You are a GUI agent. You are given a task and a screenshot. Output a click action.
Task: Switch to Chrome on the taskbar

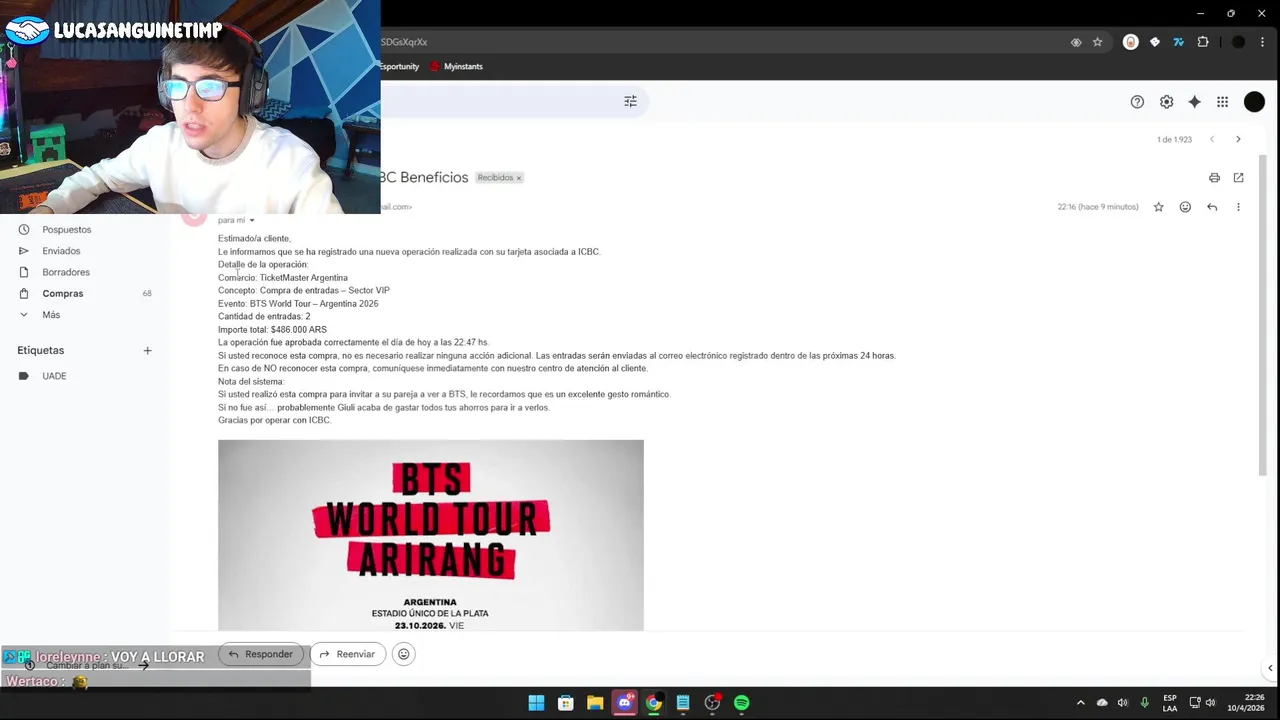653,703
